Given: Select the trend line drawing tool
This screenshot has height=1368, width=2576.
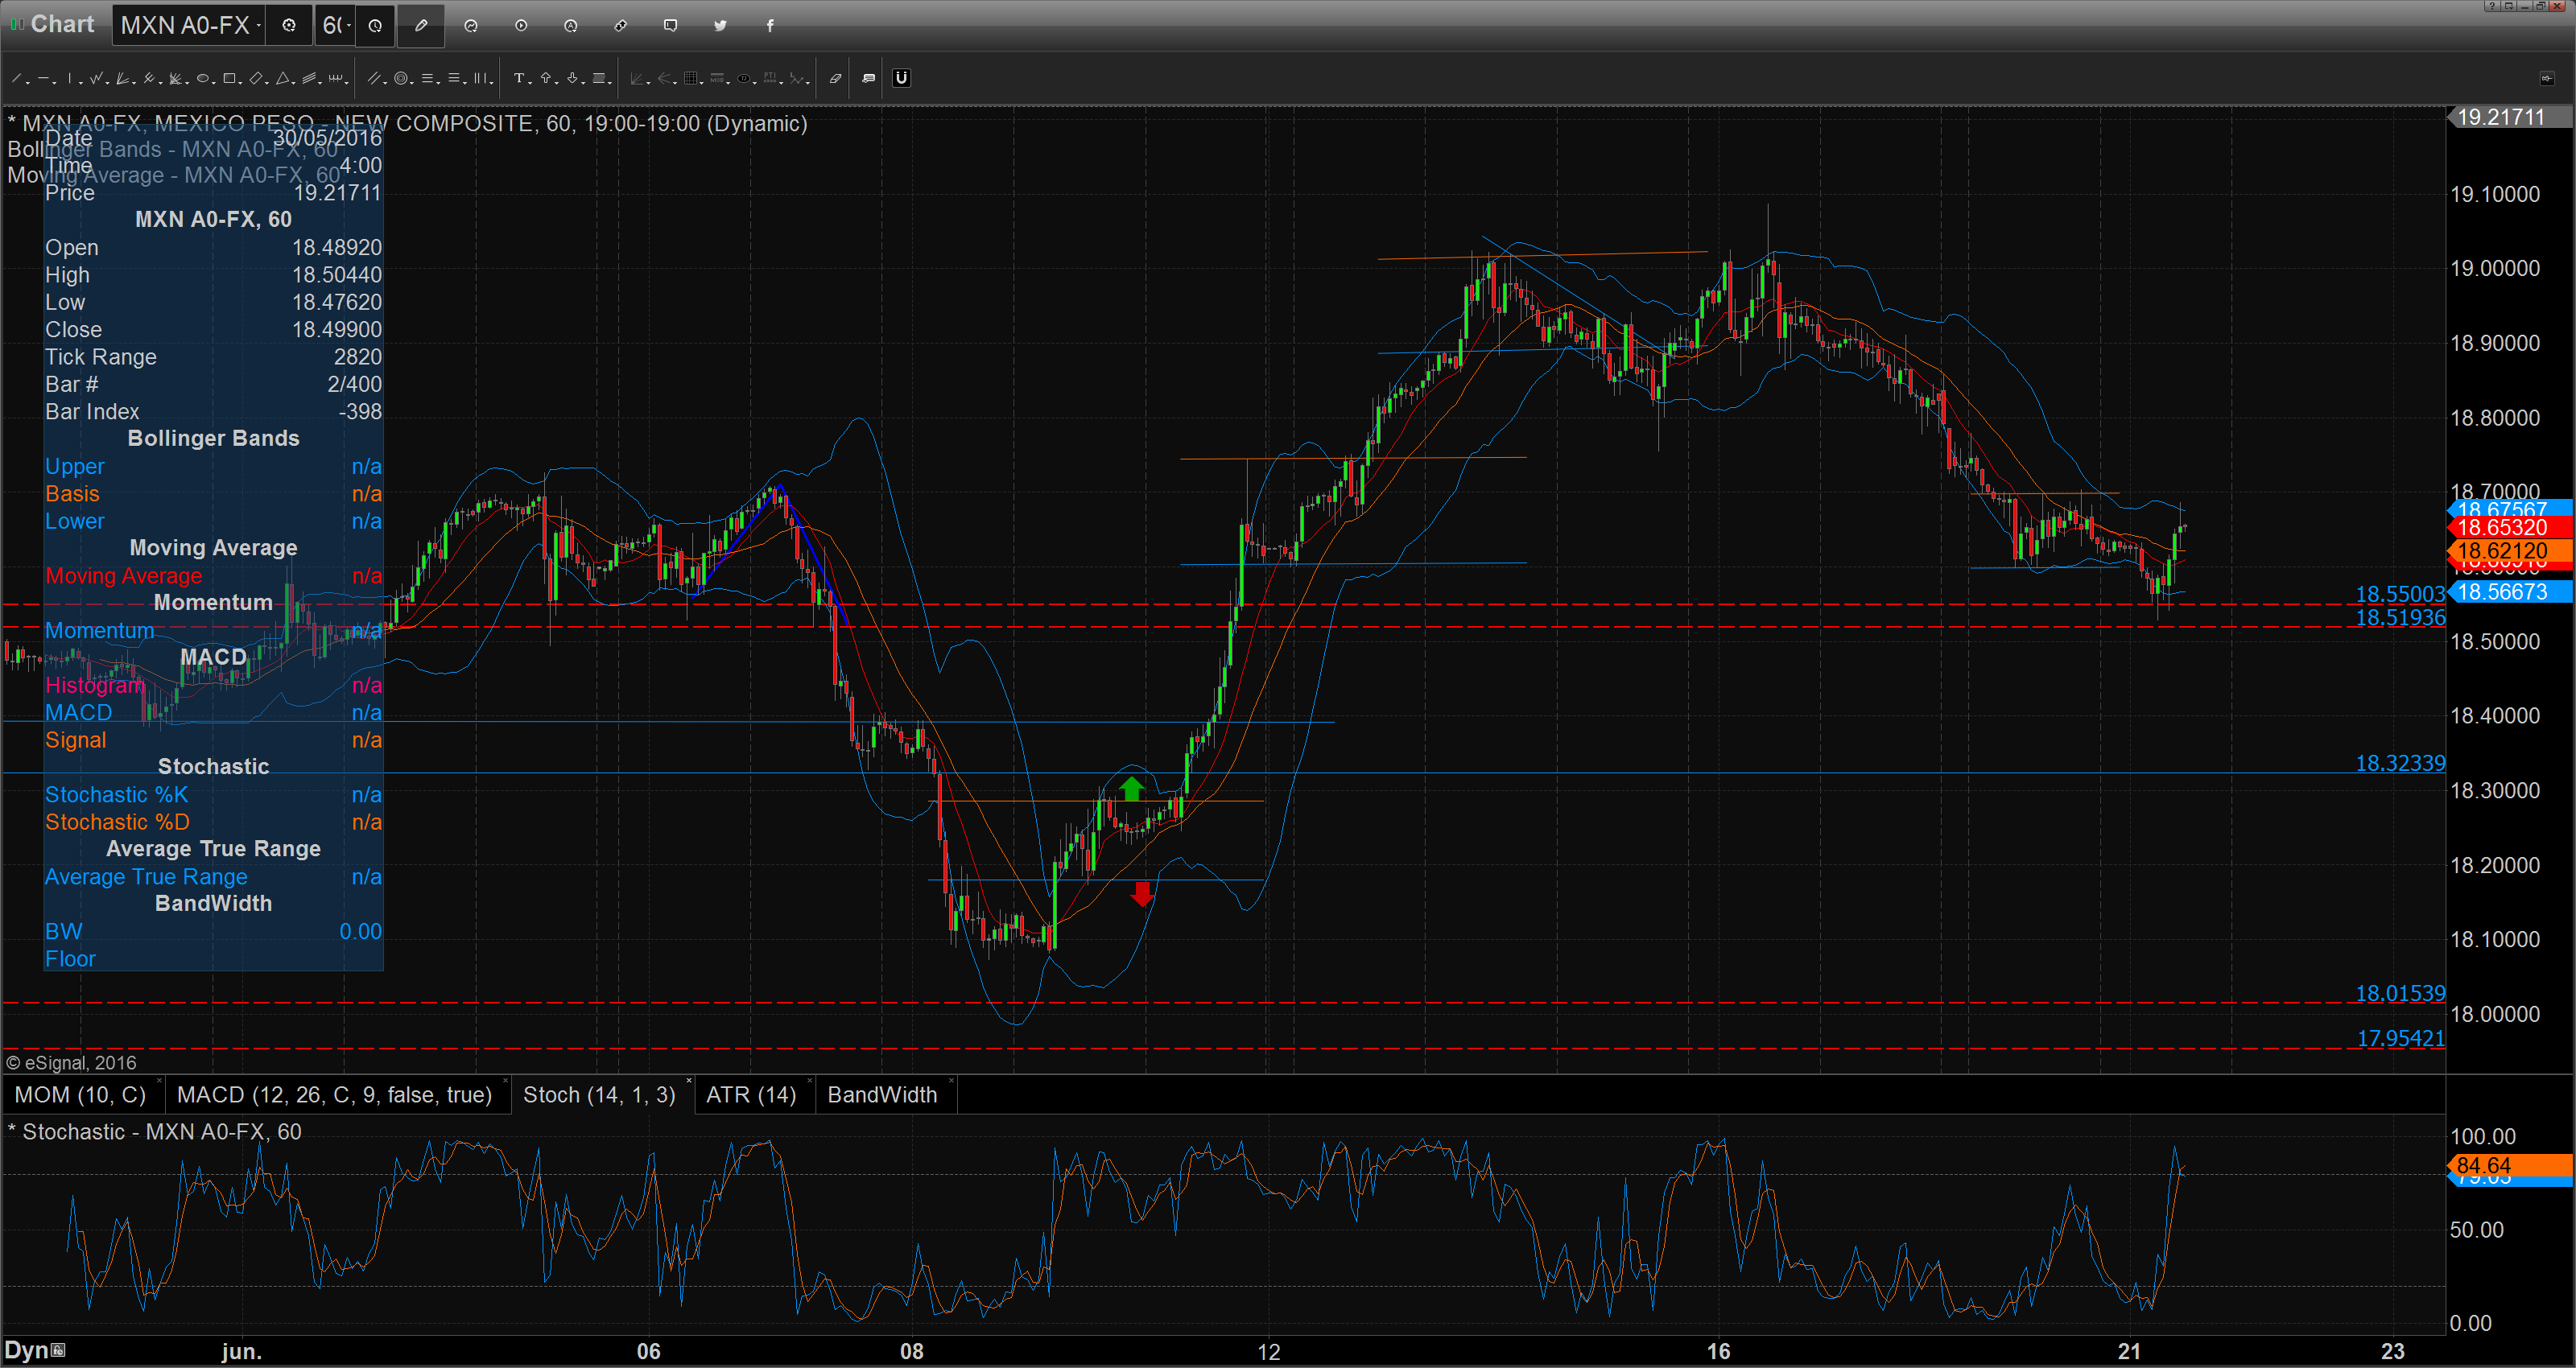Looking at the screenshot, I should [x=16, y=78].
